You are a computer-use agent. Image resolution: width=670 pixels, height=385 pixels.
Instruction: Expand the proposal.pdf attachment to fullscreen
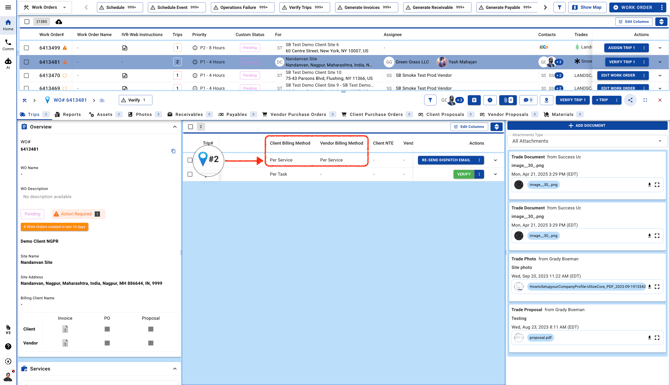coord(657,338)
